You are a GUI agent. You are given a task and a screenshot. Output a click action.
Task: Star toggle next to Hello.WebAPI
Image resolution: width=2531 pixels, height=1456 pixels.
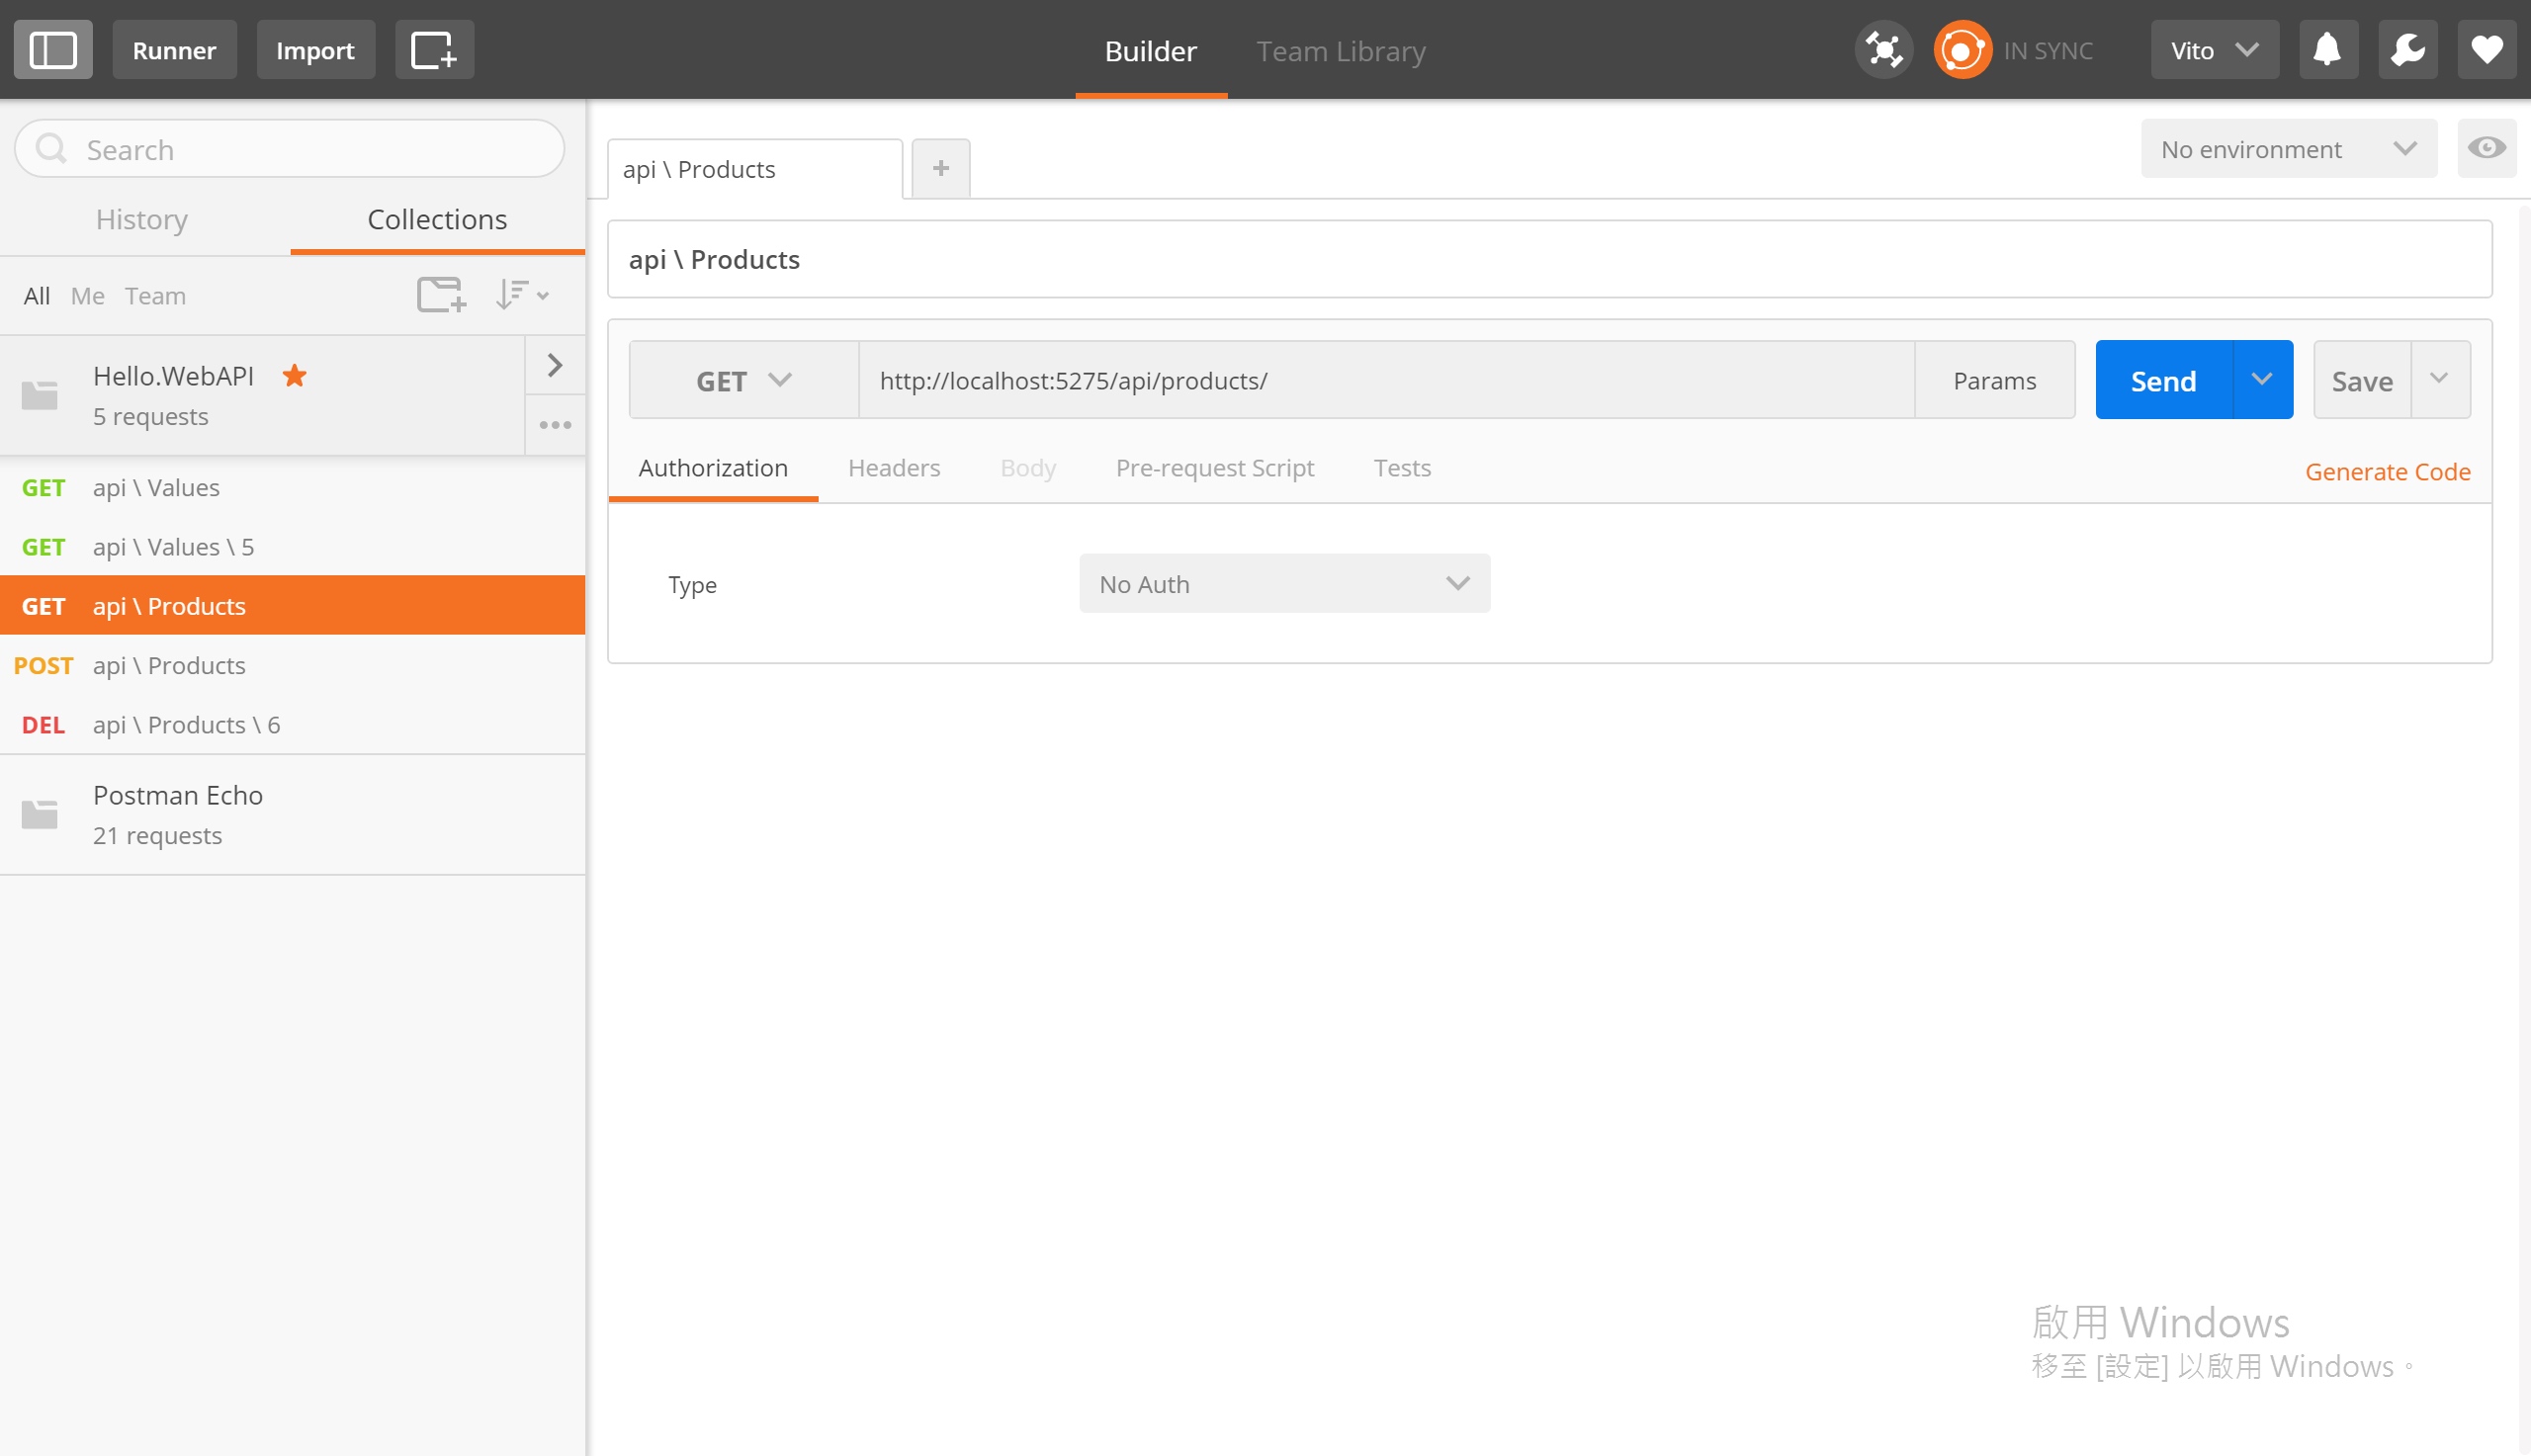coord(294,376)
